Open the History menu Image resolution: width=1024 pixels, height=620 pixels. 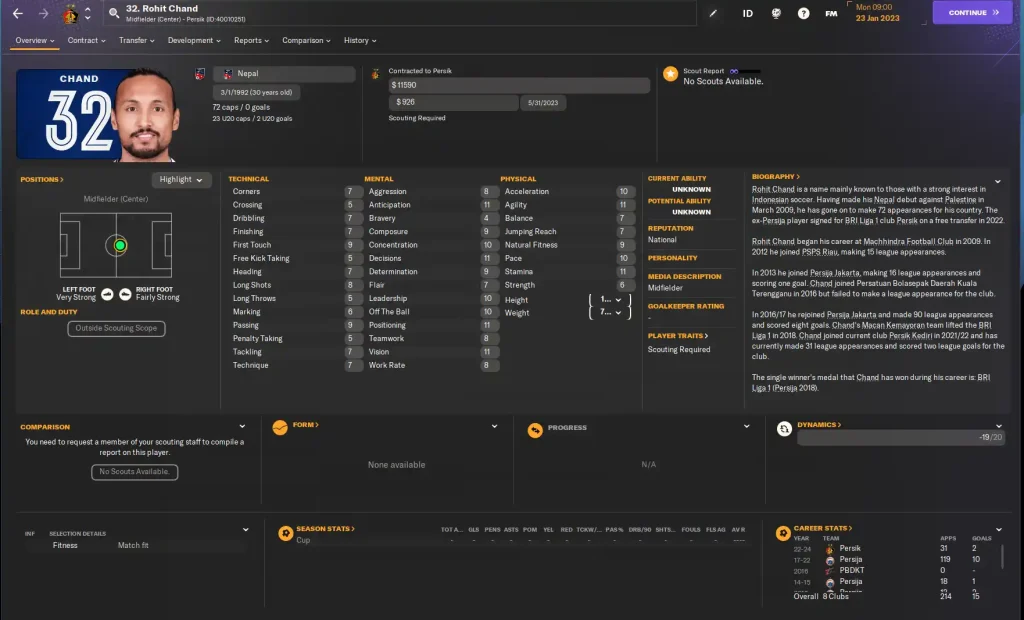(x=360, y=41)
